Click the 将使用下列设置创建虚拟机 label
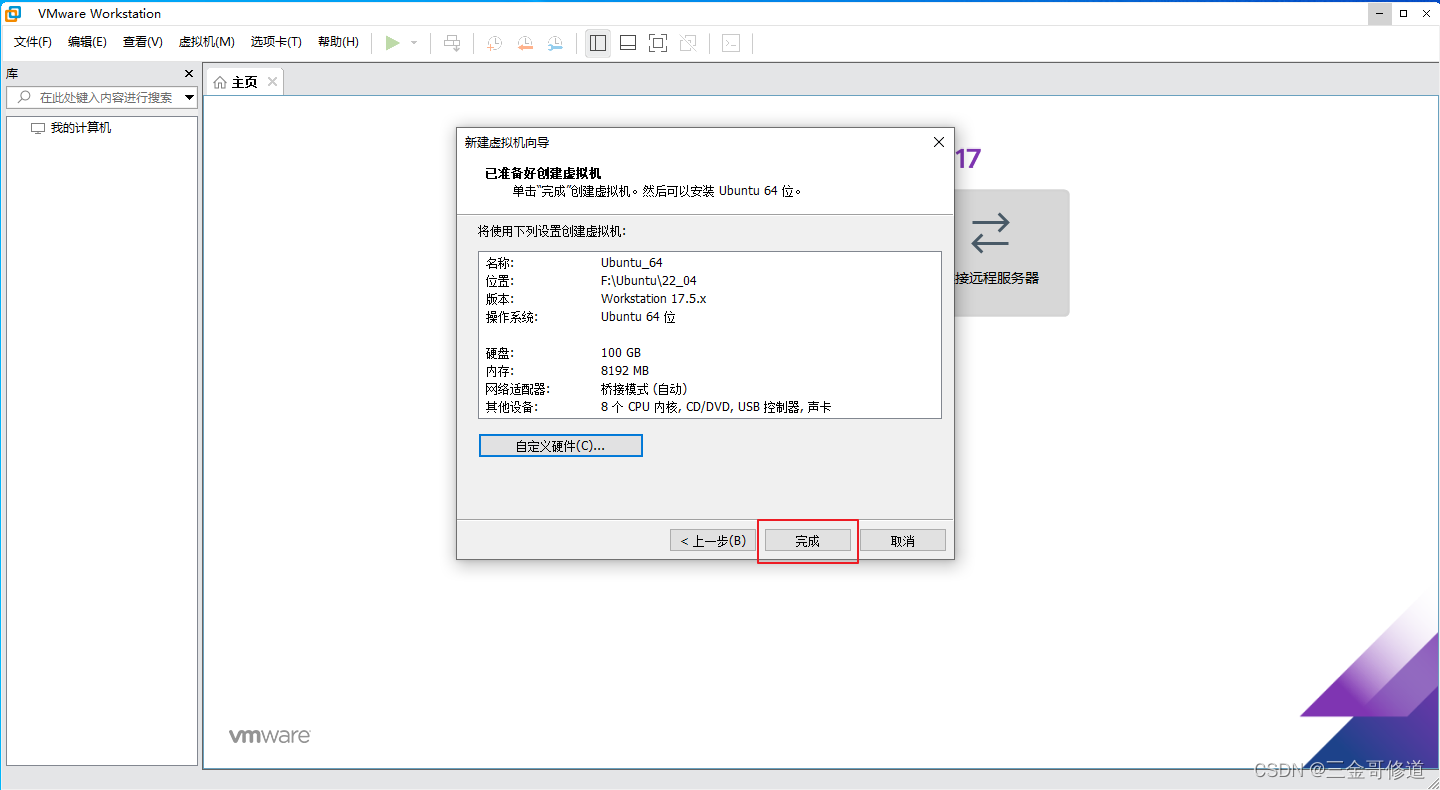The width and height of the screenshot is (1440, 790). [552, 231]
